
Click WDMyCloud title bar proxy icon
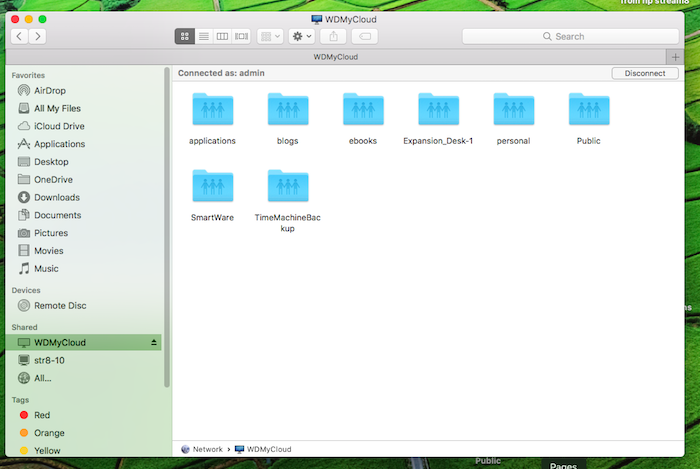point(317,20)
